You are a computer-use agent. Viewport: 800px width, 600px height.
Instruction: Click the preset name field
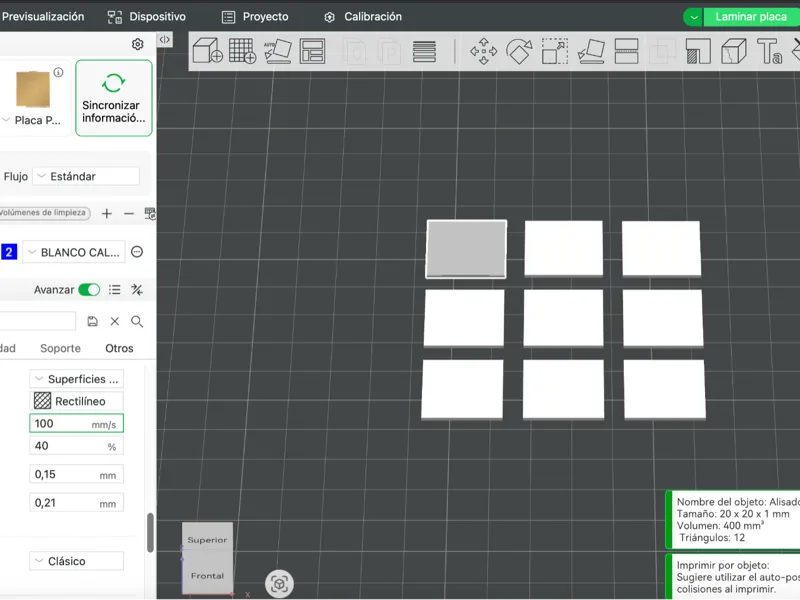(37, 321)
